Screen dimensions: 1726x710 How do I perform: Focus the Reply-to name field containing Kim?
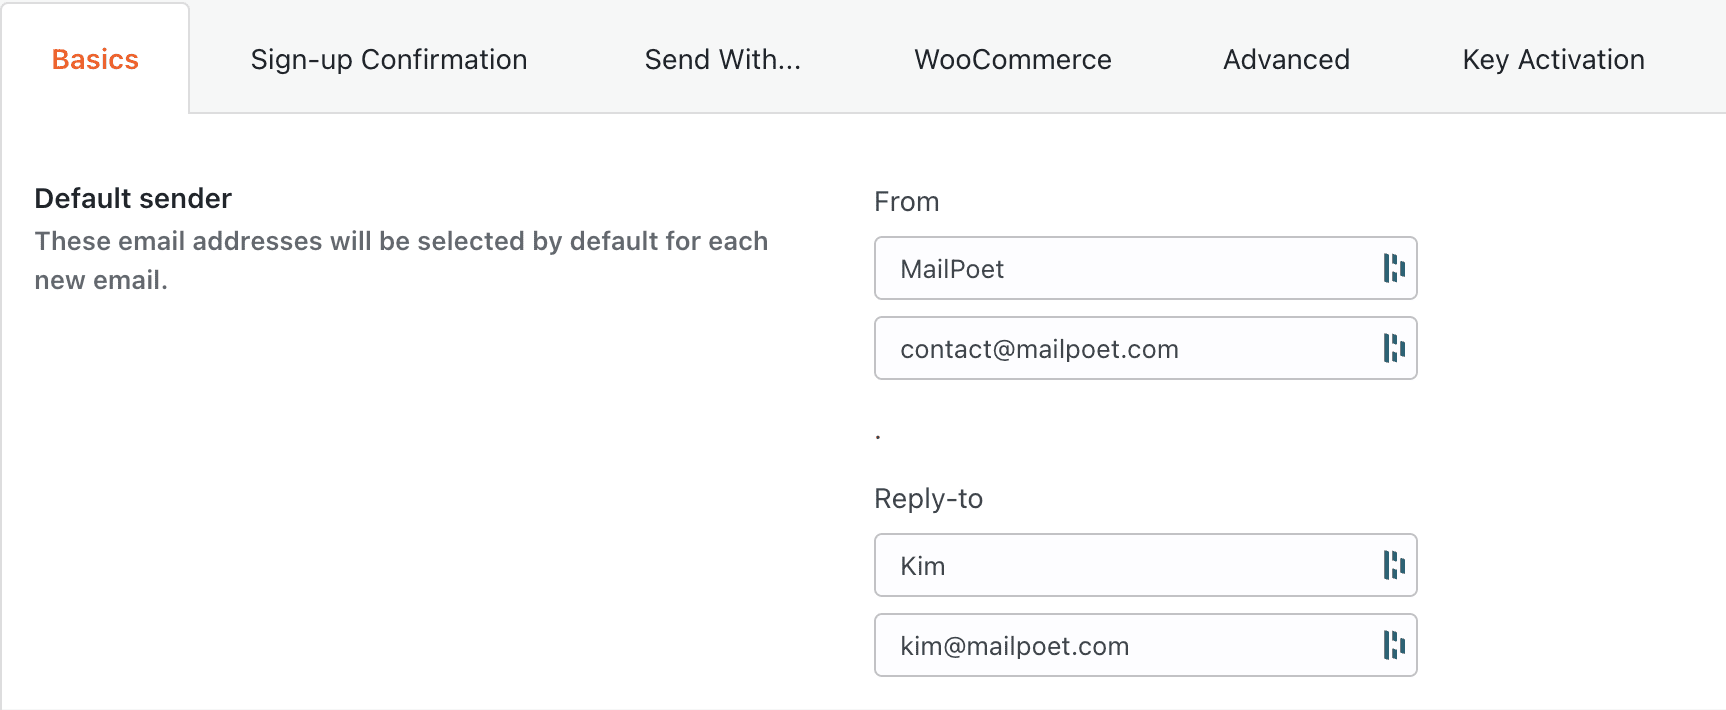(x=1120, y=565)
